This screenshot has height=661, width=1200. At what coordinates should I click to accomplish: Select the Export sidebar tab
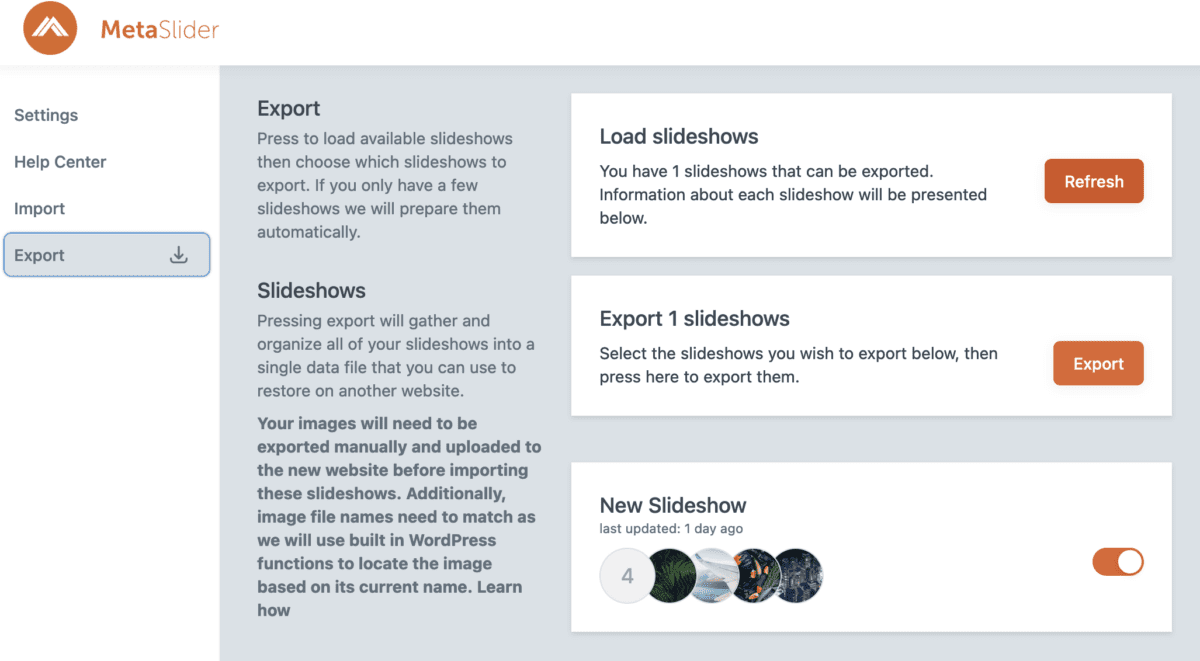tap(39, 255)
